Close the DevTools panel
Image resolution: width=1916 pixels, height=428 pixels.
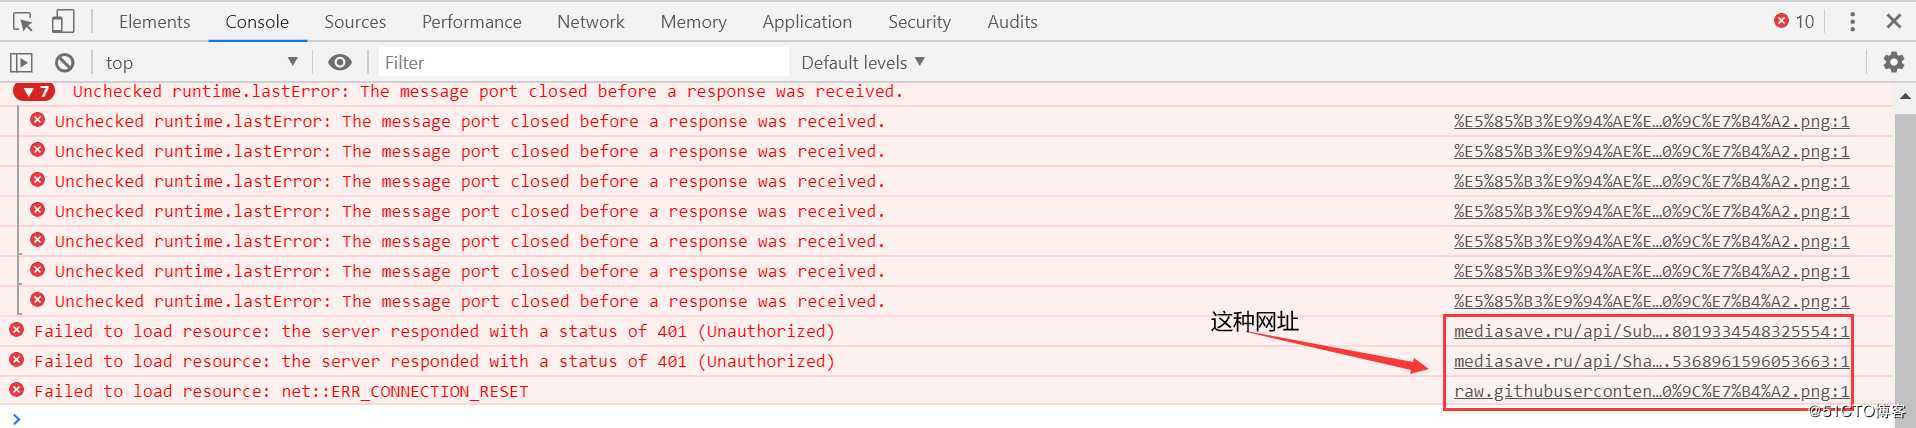click(x=1893, y=21)
